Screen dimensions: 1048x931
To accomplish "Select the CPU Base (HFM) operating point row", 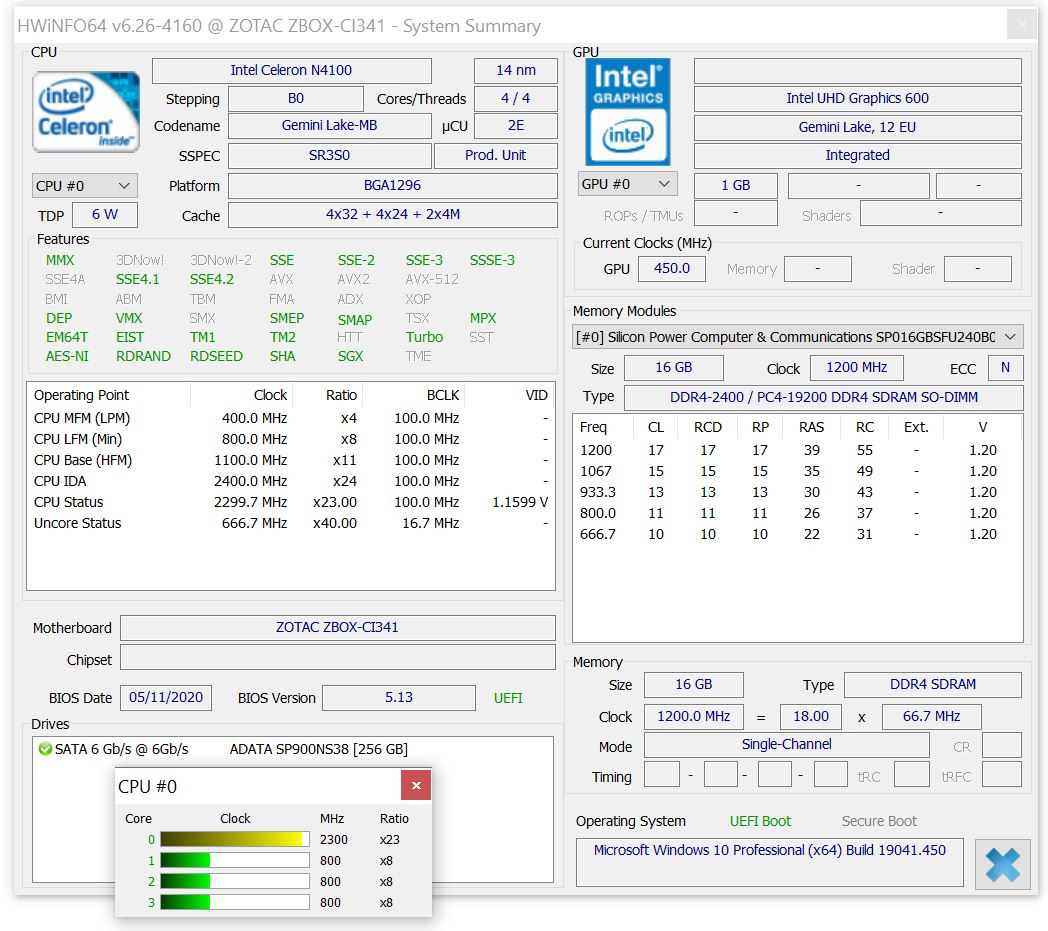I will click(291, 460).
